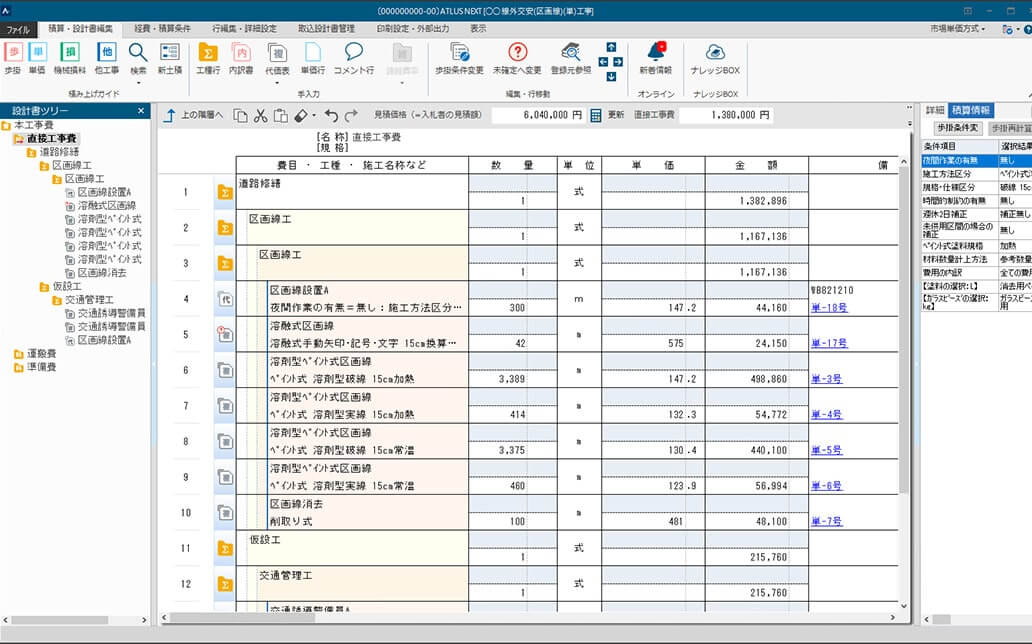This screenshot has height=644, width=1032.
Task: Click the 未確定へ変更 icon
Action: (x=517, y=58)
